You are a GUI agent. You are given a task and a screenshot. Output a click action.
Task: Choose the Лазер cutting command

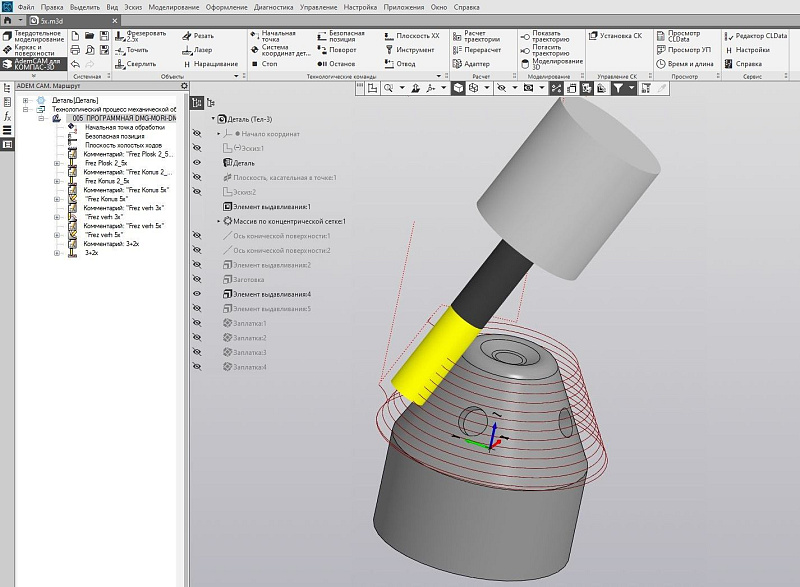(200, 49)
